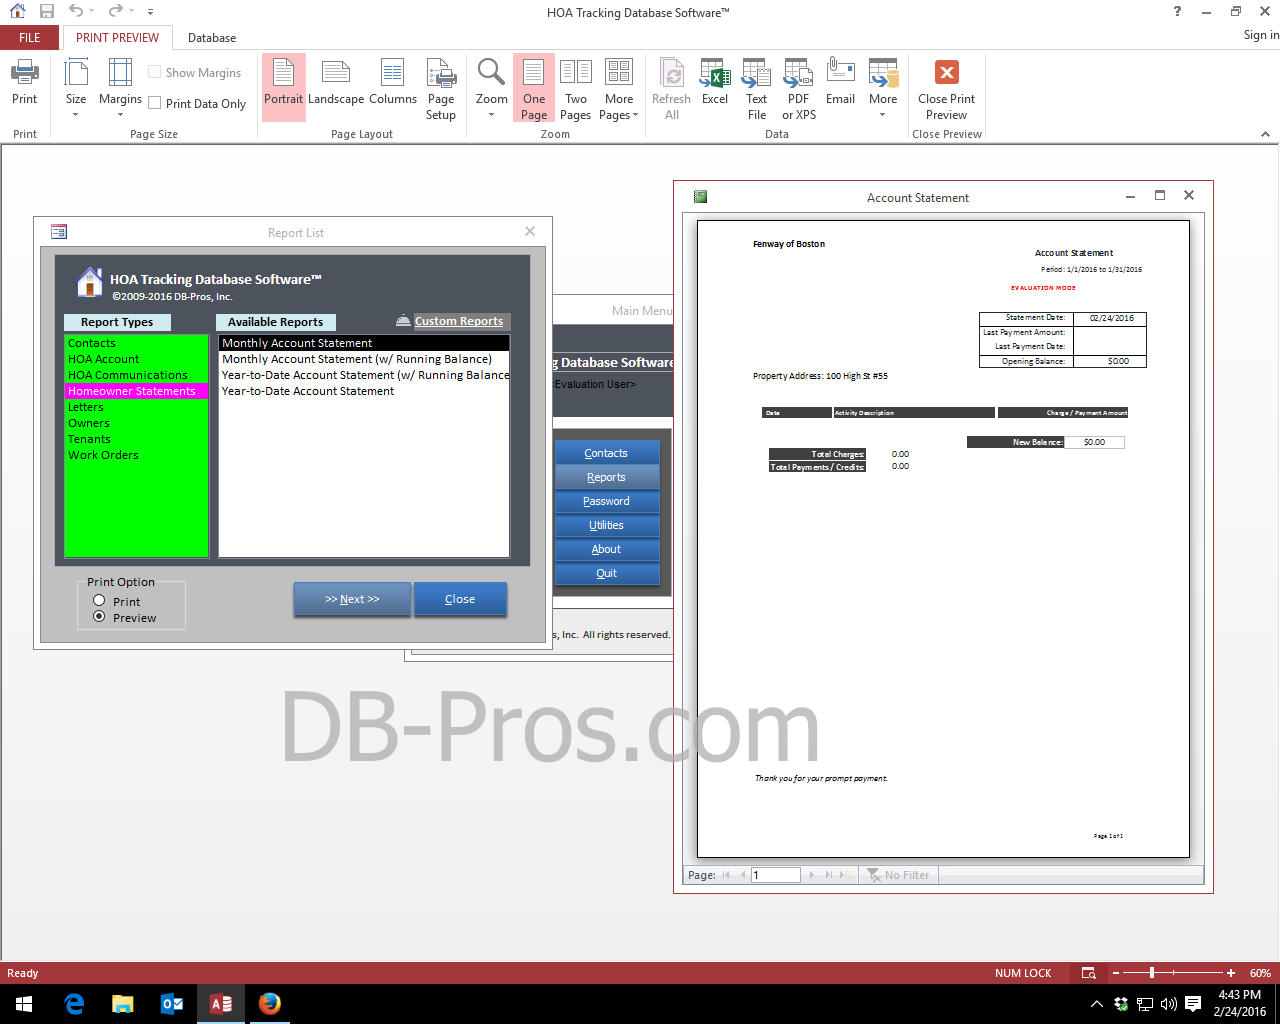The image size is (1280, 1024).
Task: Select HOA Account report type
Action: pyautogui.click(x=136, y=359)
